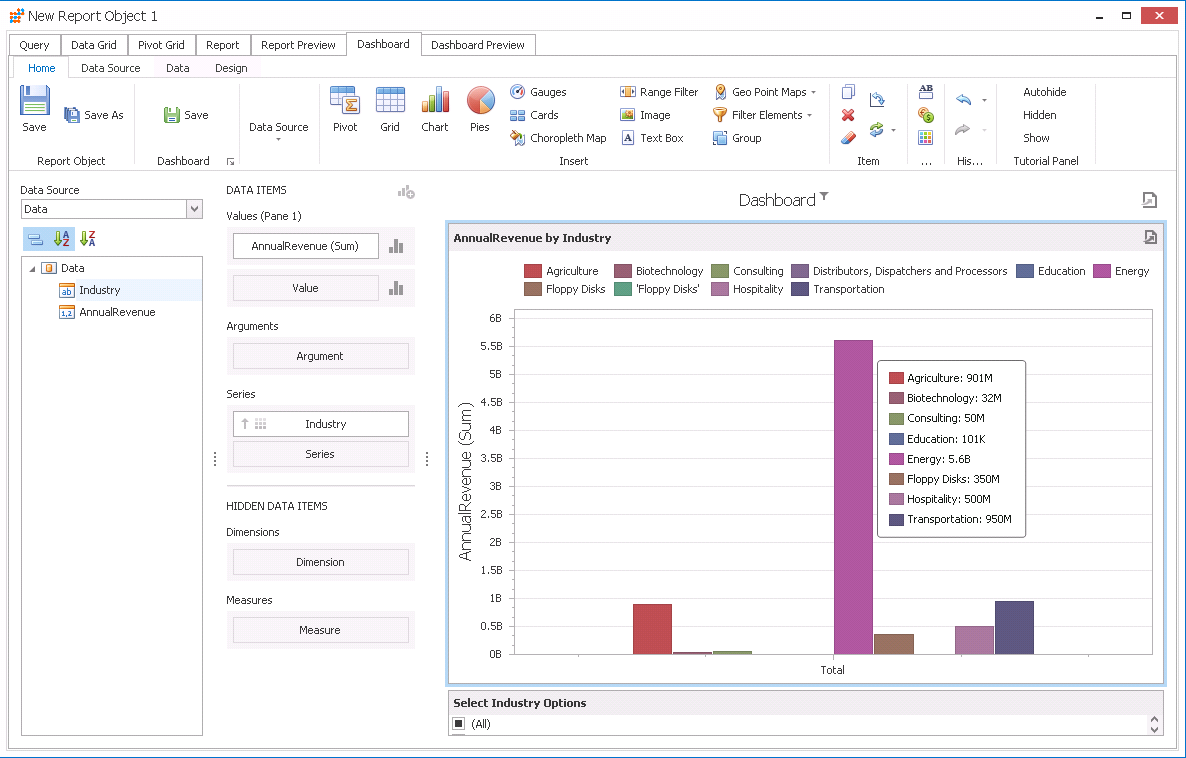Toggle grouped fields view button

35,239
